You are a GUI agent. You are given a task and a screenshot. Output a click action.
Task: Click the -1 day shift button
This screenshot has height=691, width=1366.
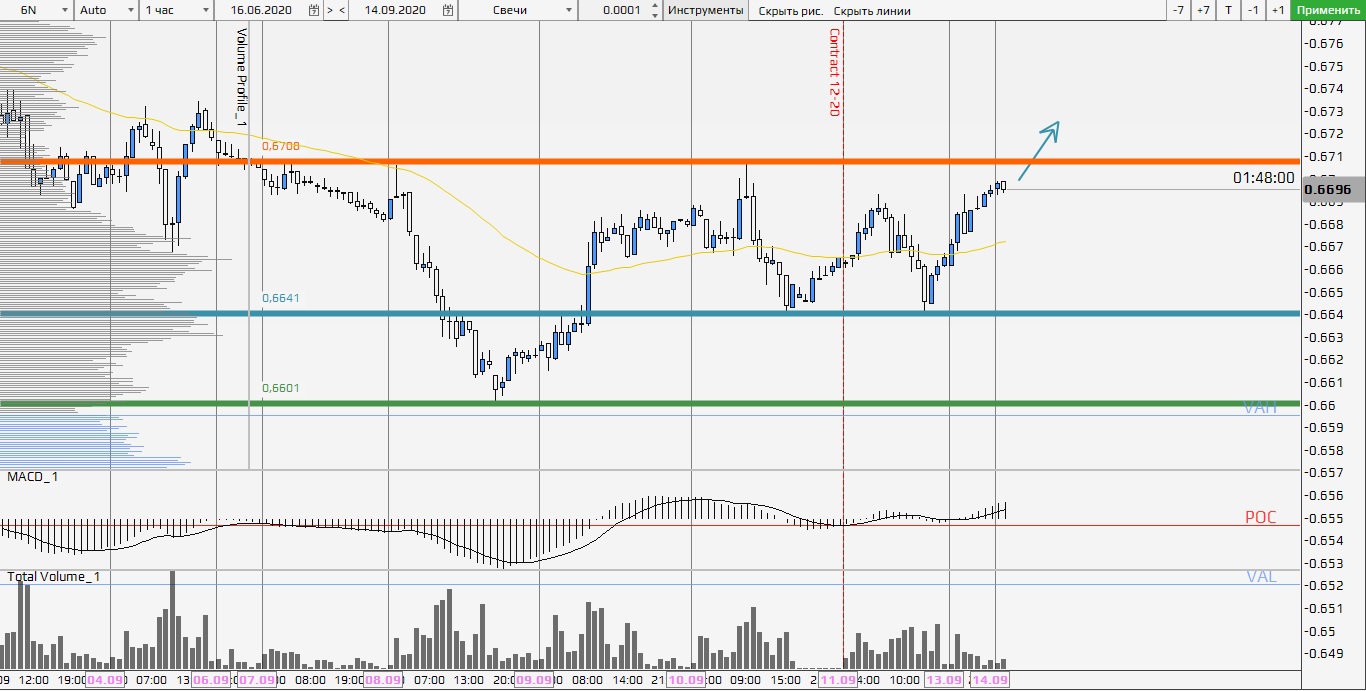1253,10
